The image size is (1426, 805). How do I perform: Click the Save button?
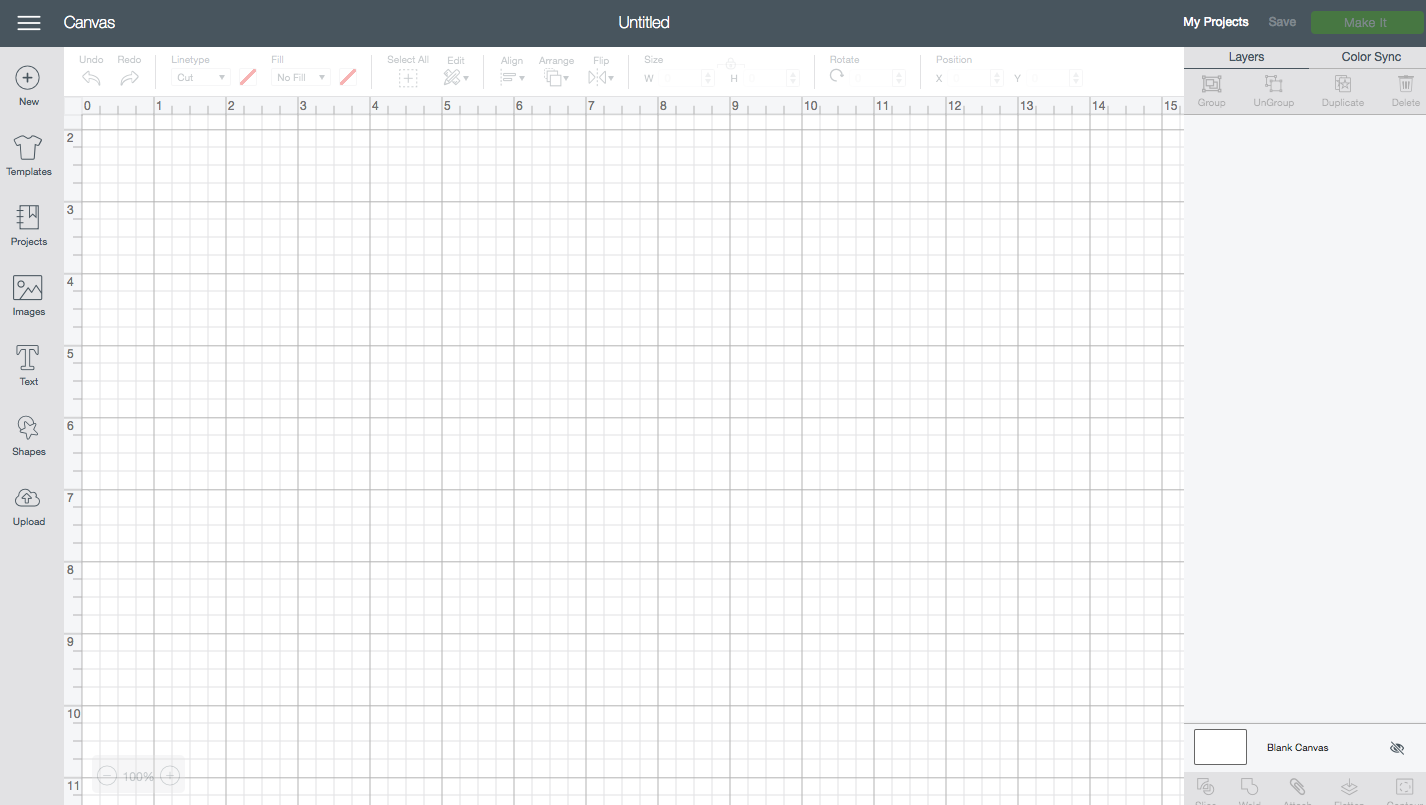[1282, 22]
